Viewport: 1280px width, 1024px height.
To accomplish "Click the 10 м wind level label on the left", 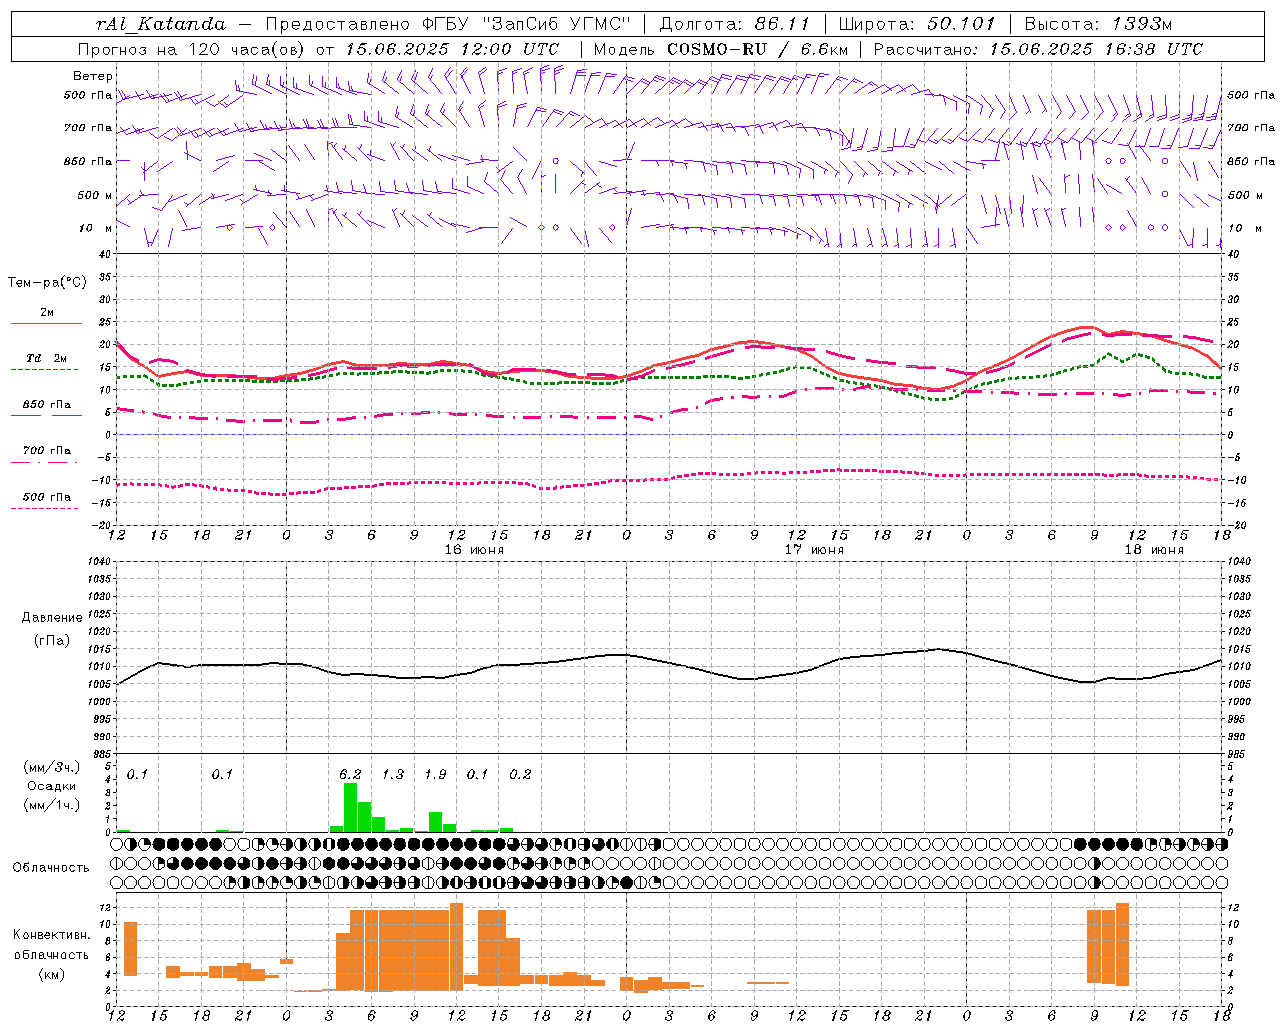I will (x=96, y=228).
